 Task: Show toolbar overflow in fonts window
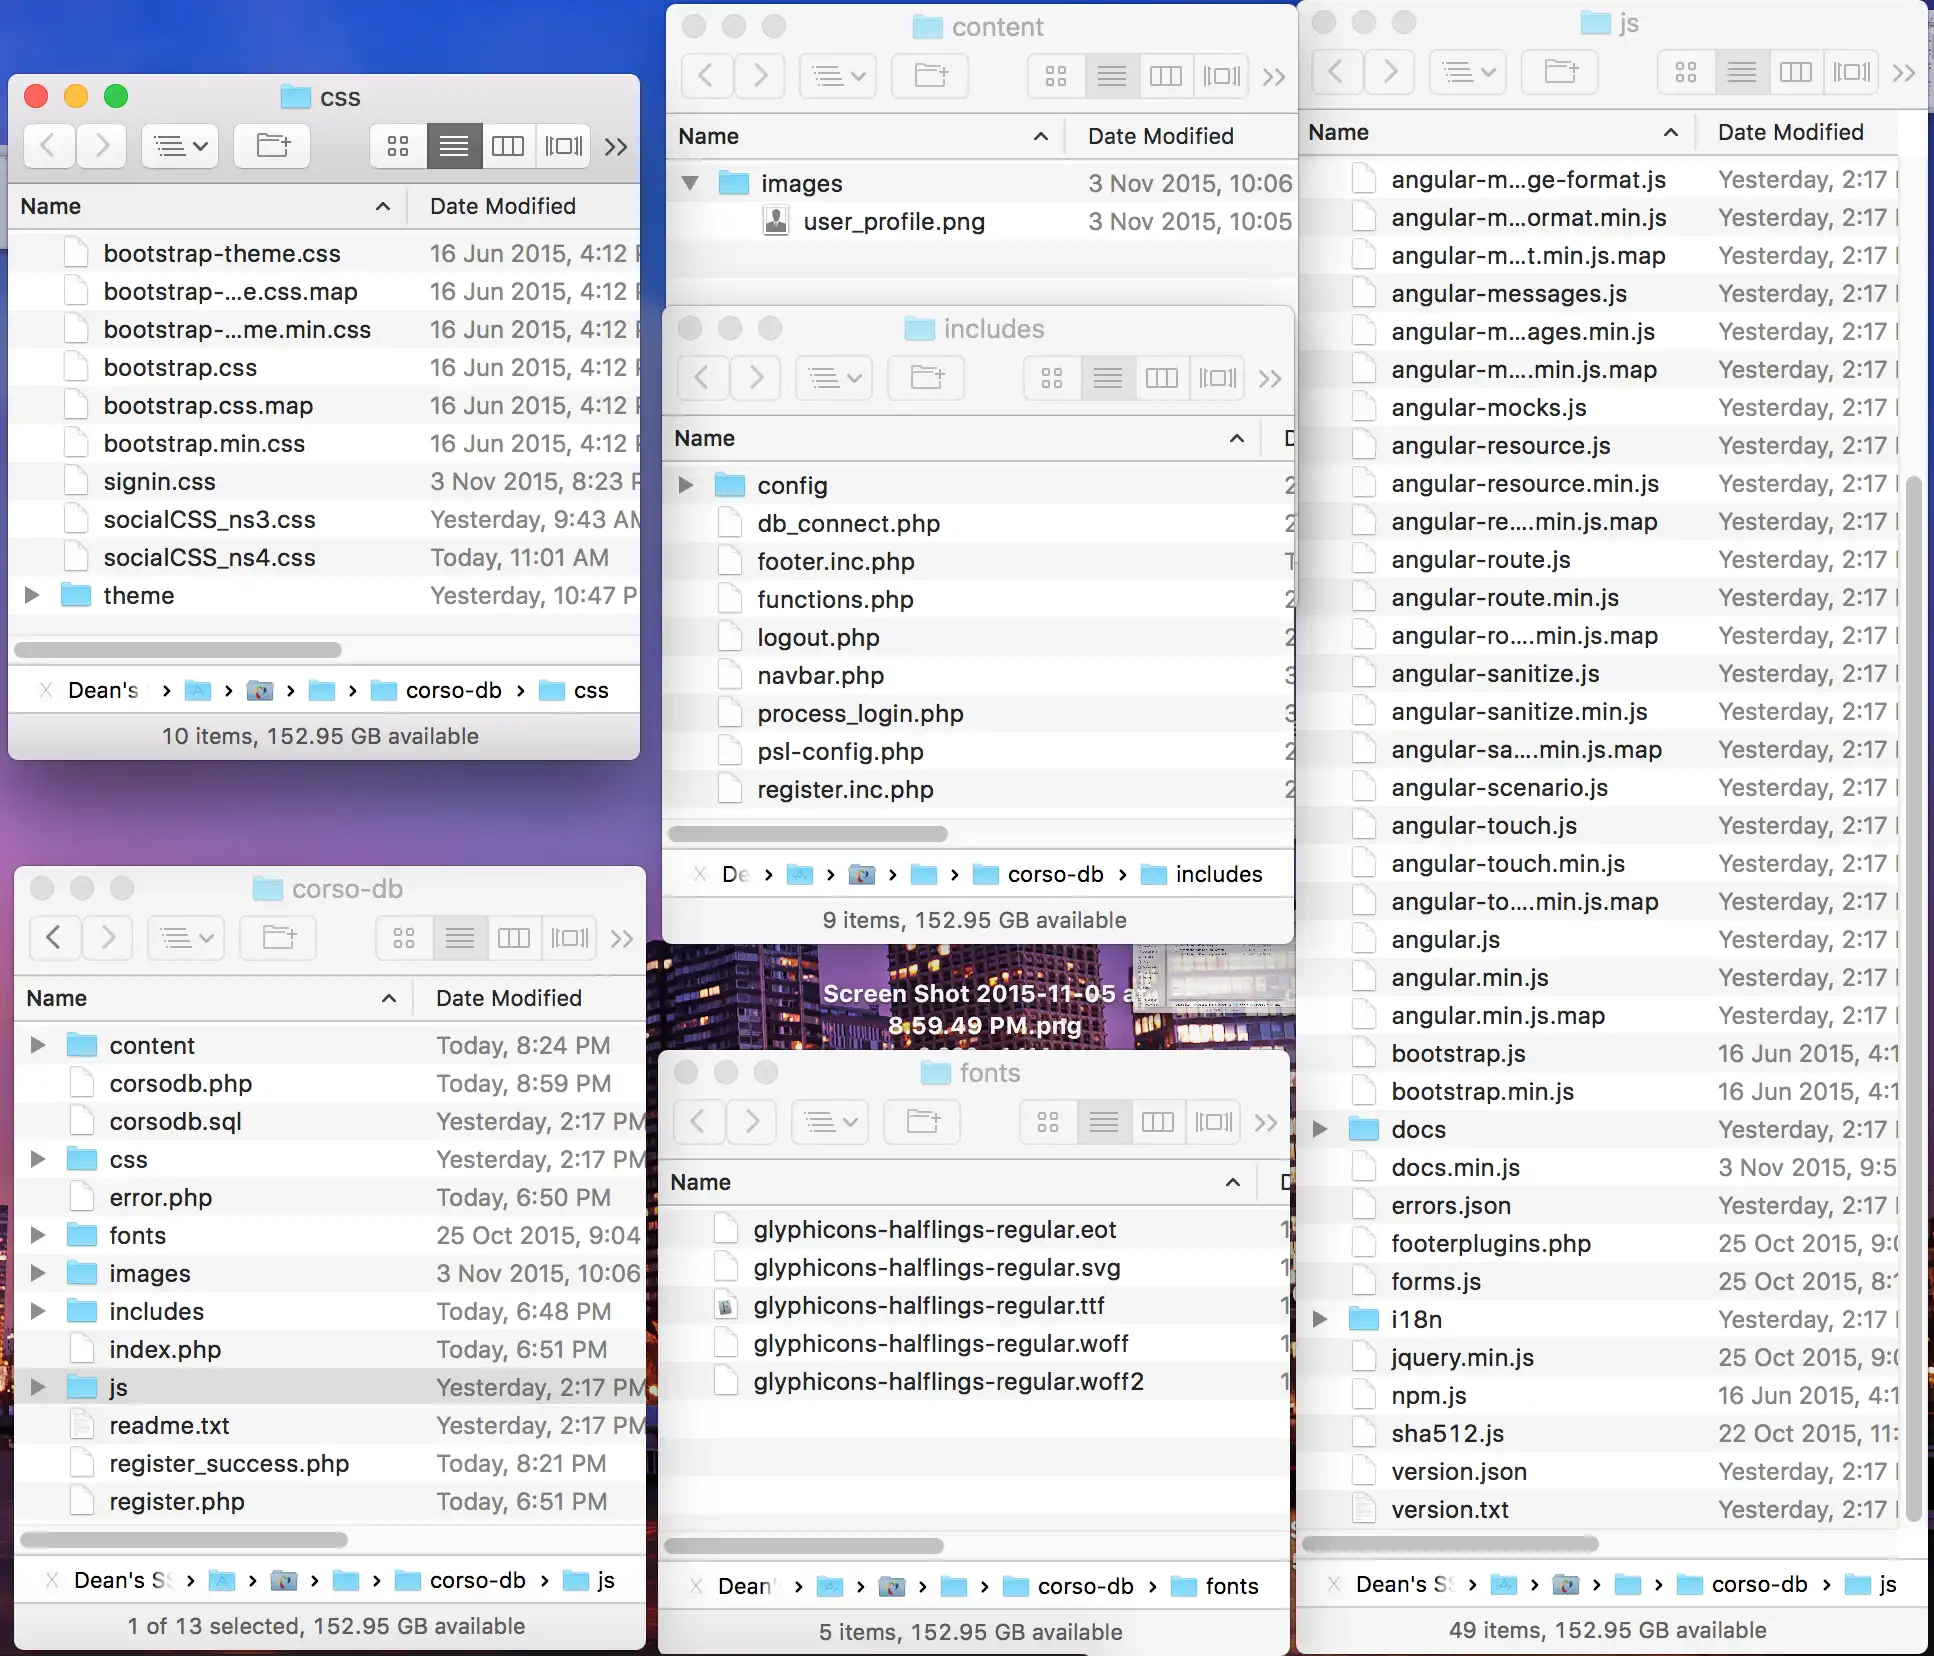[x=1266, y=1122]
